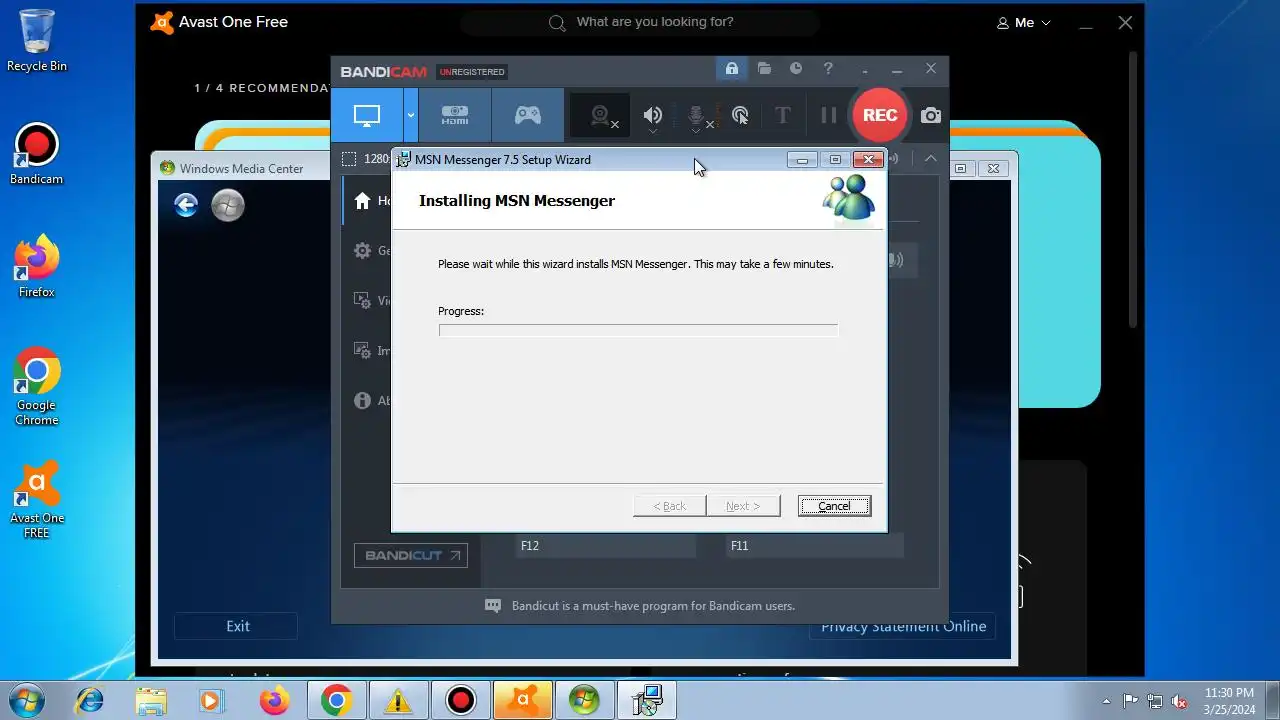The height and width of the screenshot is (720, 1280).
Task: Open Recycle Bin desktop icon
Action: pos(37,41)
